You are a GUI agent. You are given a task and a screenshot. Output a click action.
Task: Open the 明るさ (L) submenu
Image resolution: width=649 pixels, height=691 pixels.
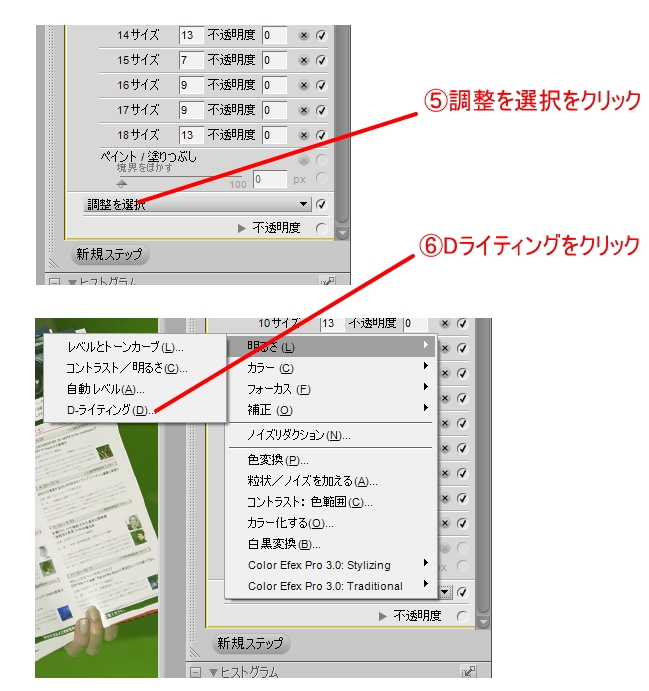point(331,347)
